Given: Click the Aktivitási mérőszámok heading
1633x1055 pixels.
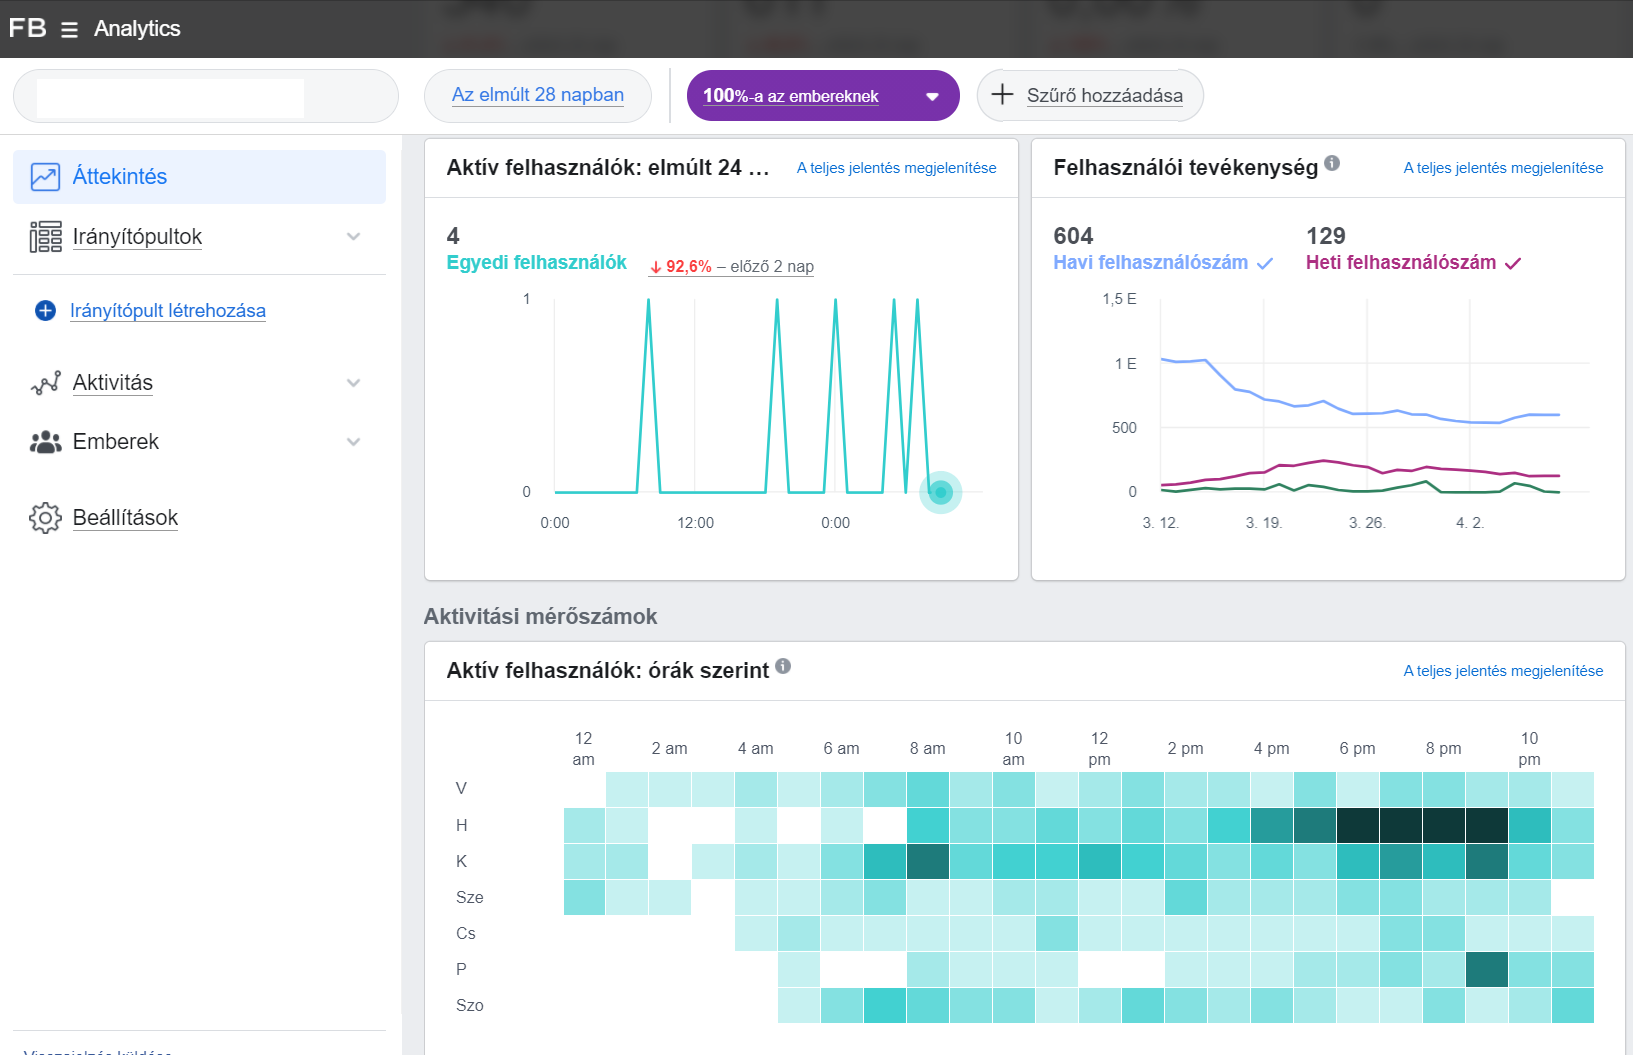Looking at the screenshot, I should [x=540, y=617].
